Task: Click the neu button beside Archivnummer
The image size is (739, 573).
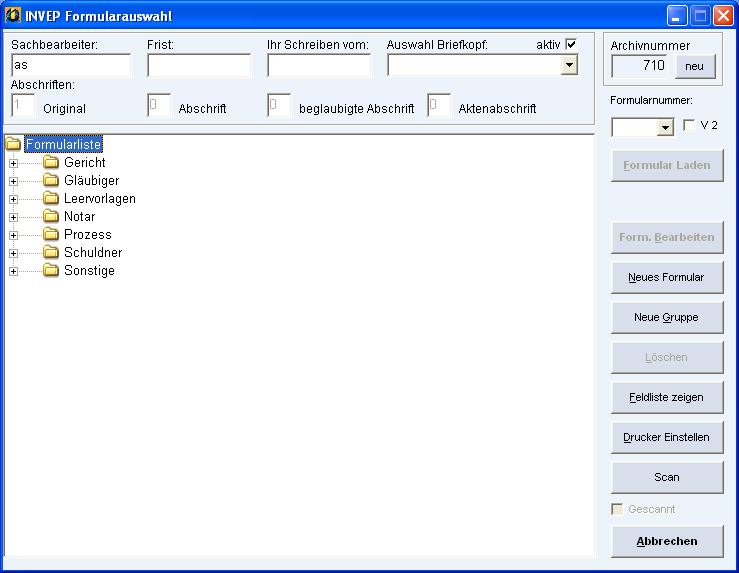Action: 694,66
